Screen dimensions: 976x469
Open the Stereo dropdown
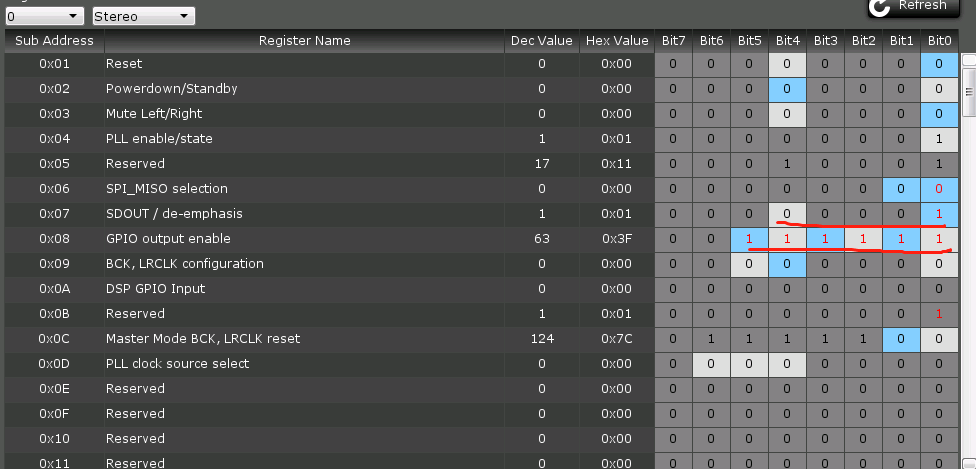point(143,16)
